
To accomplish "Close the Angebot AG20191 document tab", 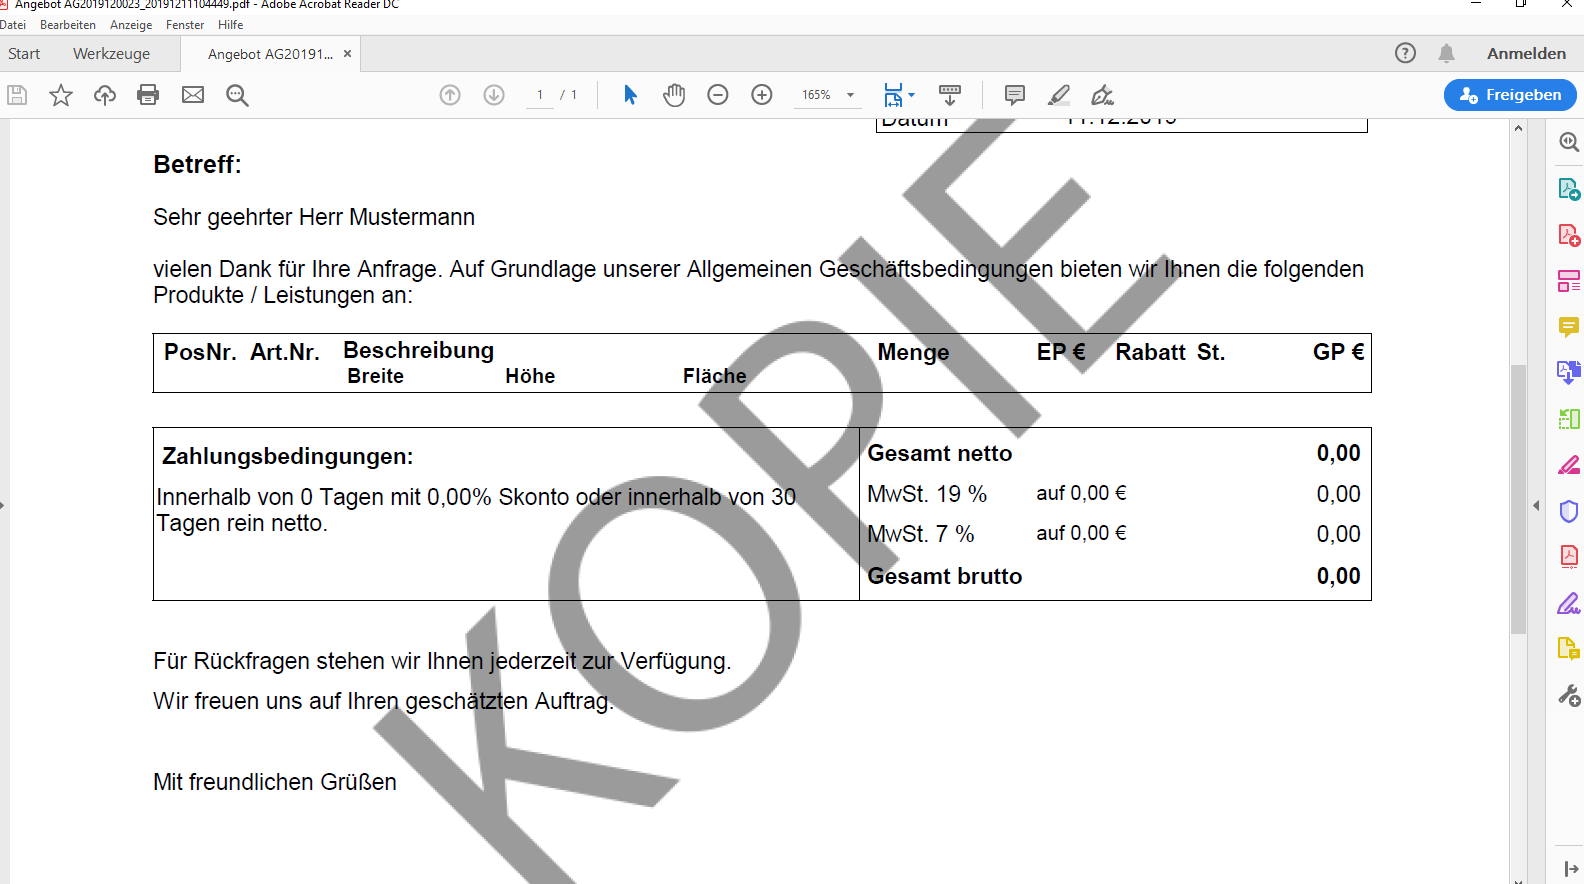I will tap(348, 54).
